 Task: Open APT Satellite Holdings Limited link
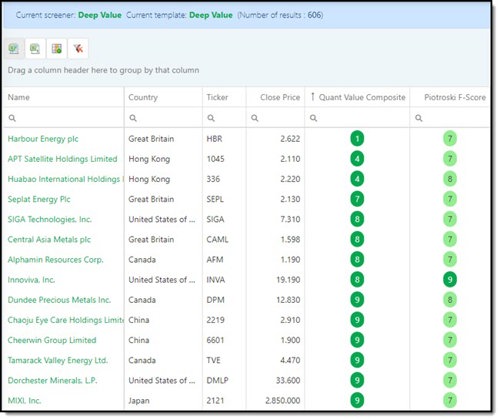click(62, 159)
